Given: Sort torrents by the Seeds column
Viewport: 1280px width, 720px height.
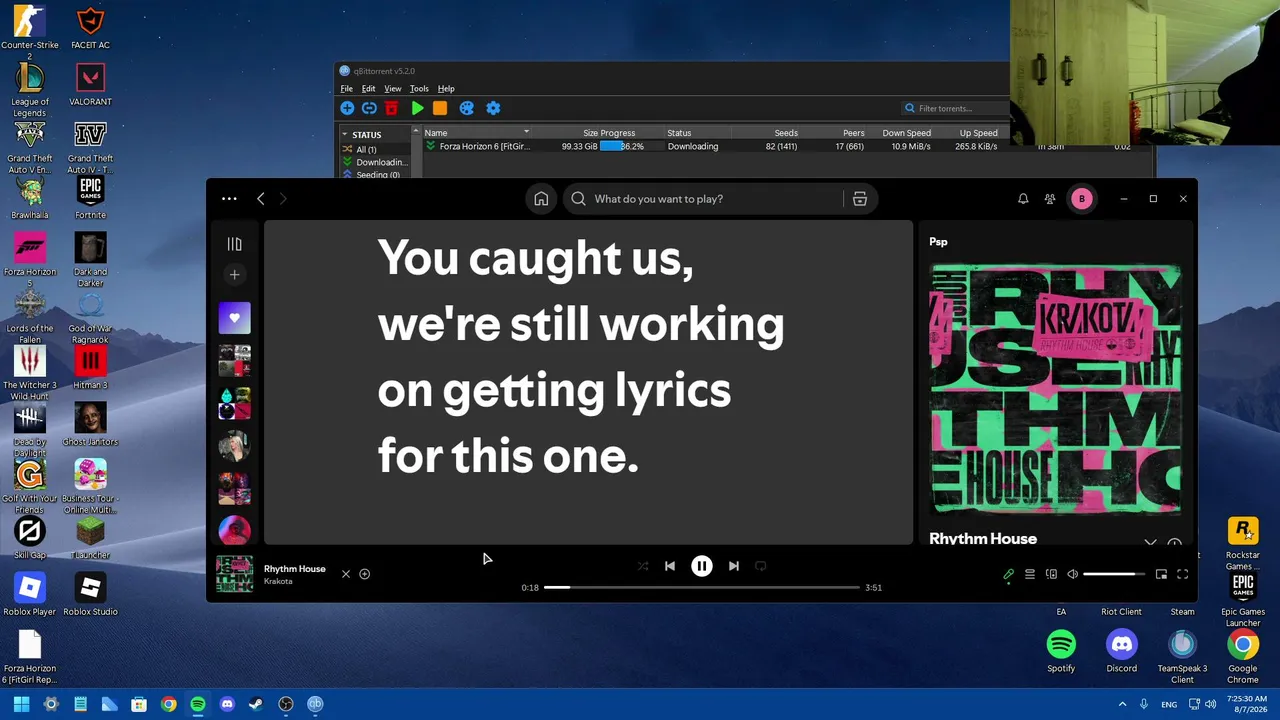Looking at the screenshot, I should 786,133.
